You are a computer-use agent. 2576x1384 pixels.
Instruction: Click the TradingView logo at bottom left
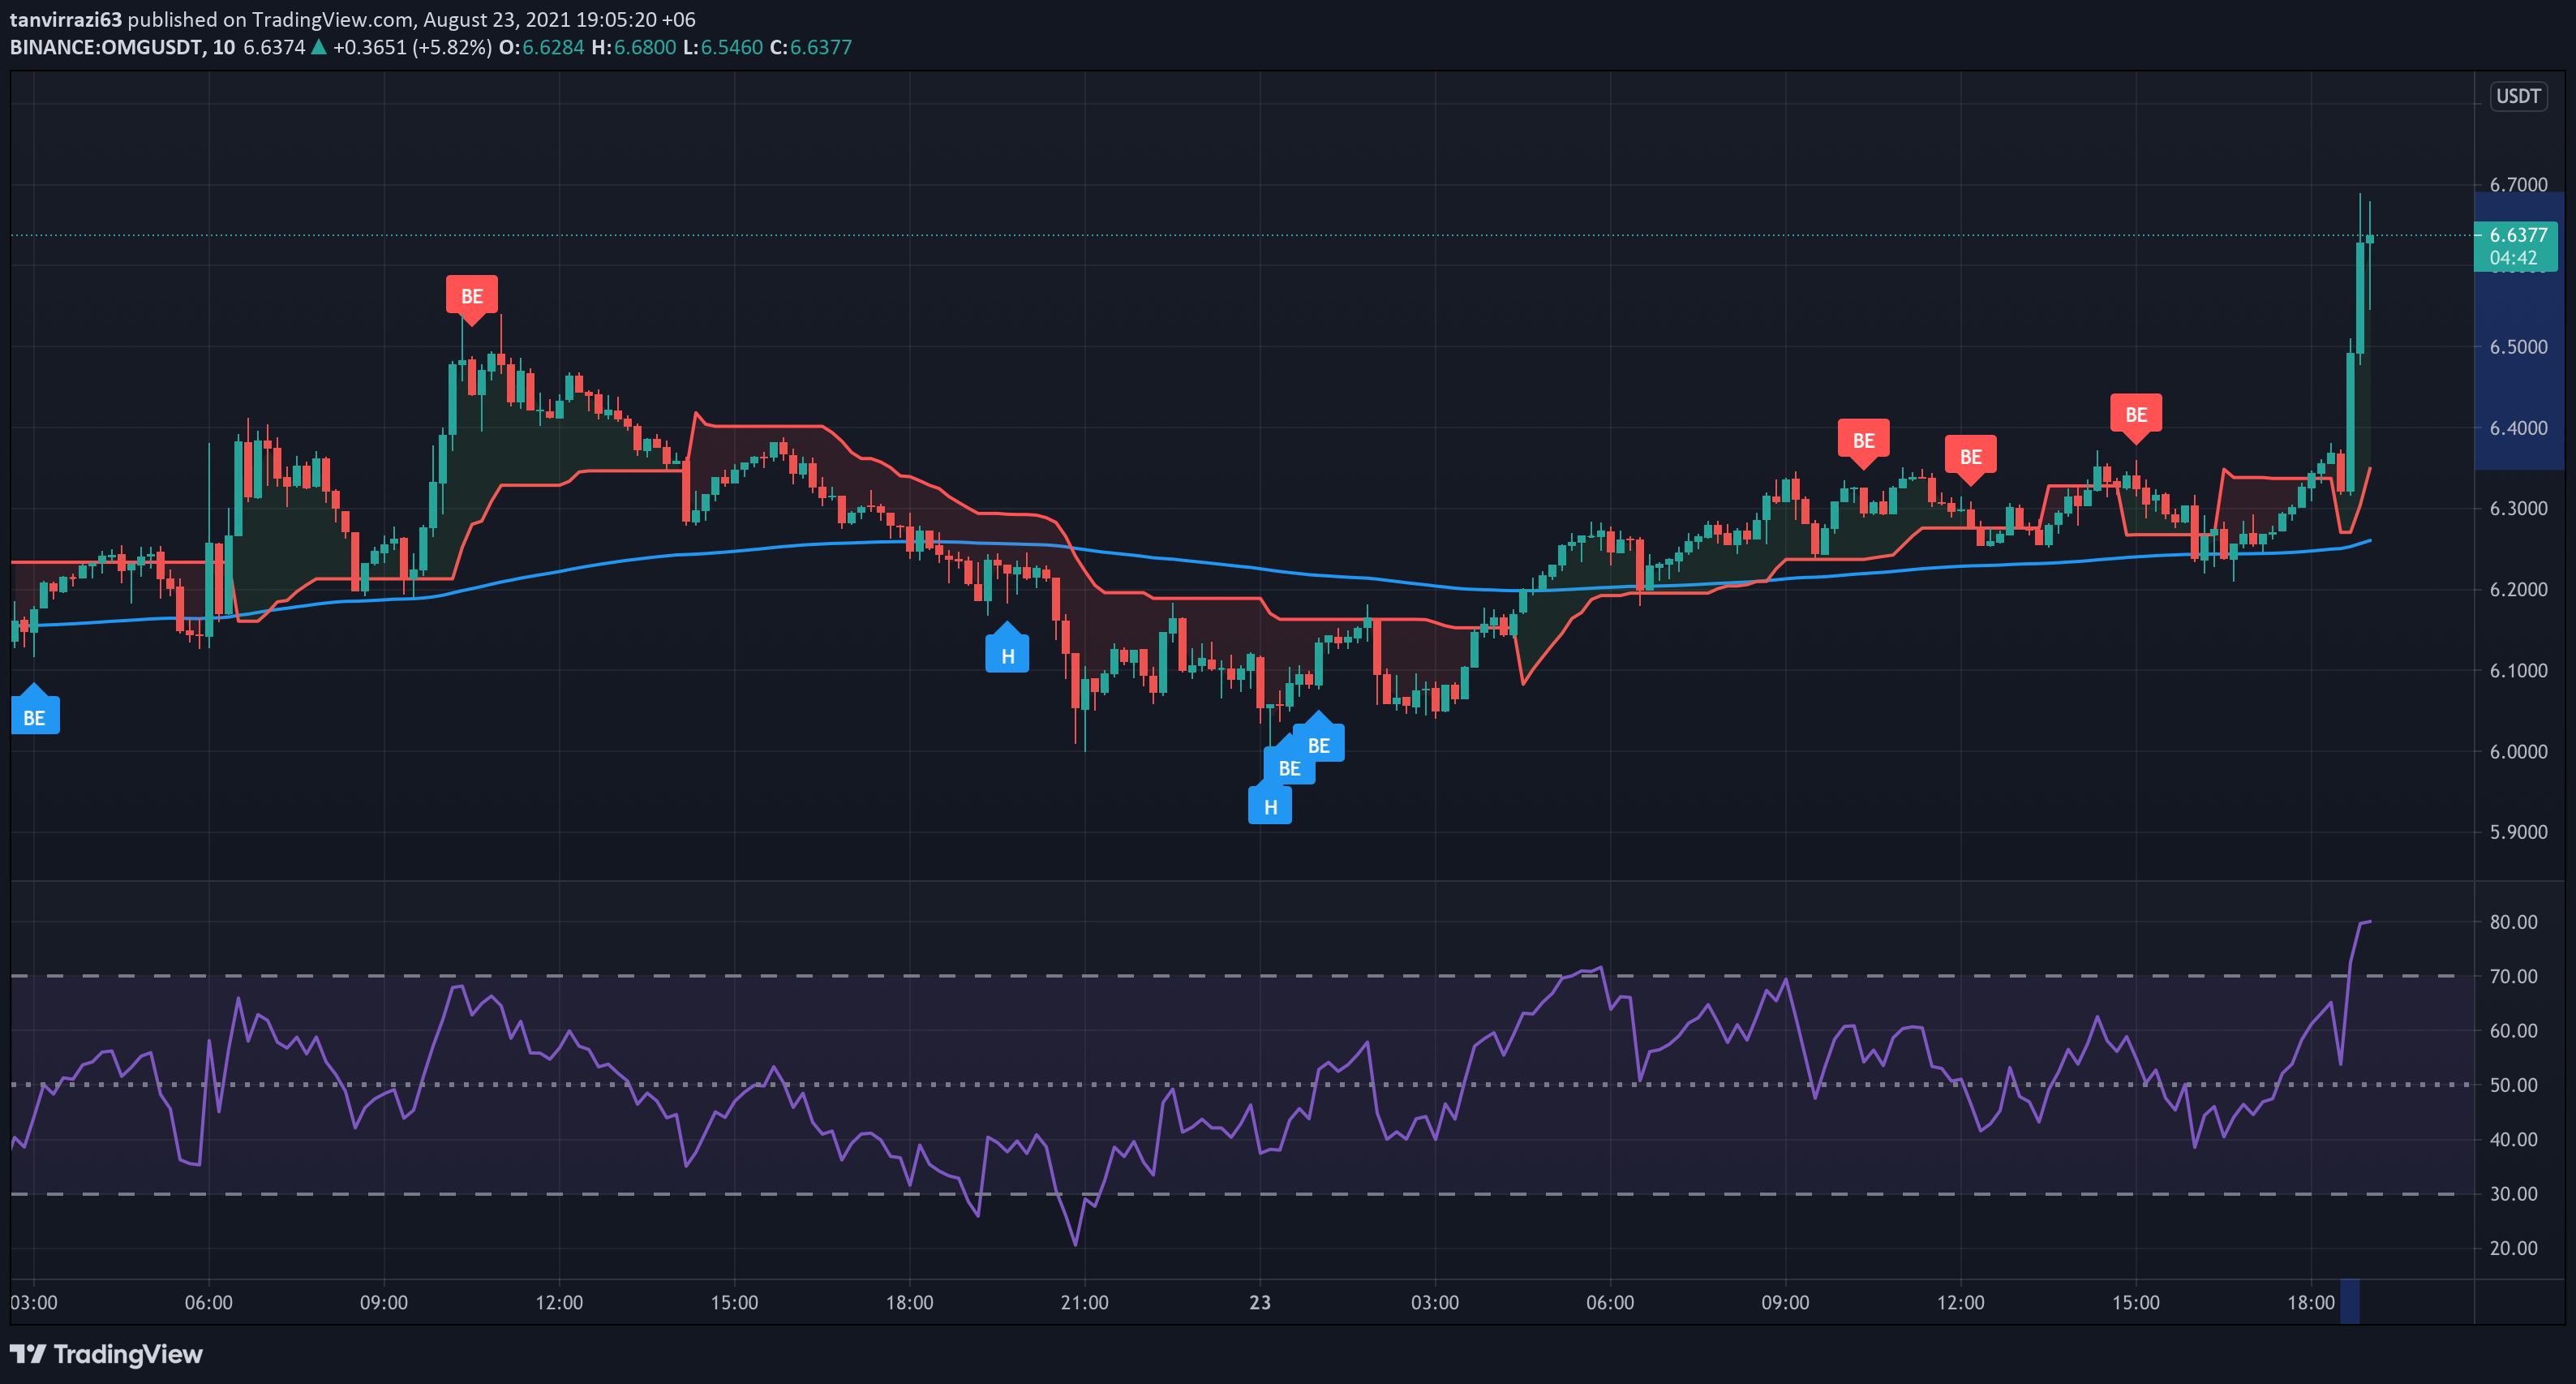pos(106,1354)
